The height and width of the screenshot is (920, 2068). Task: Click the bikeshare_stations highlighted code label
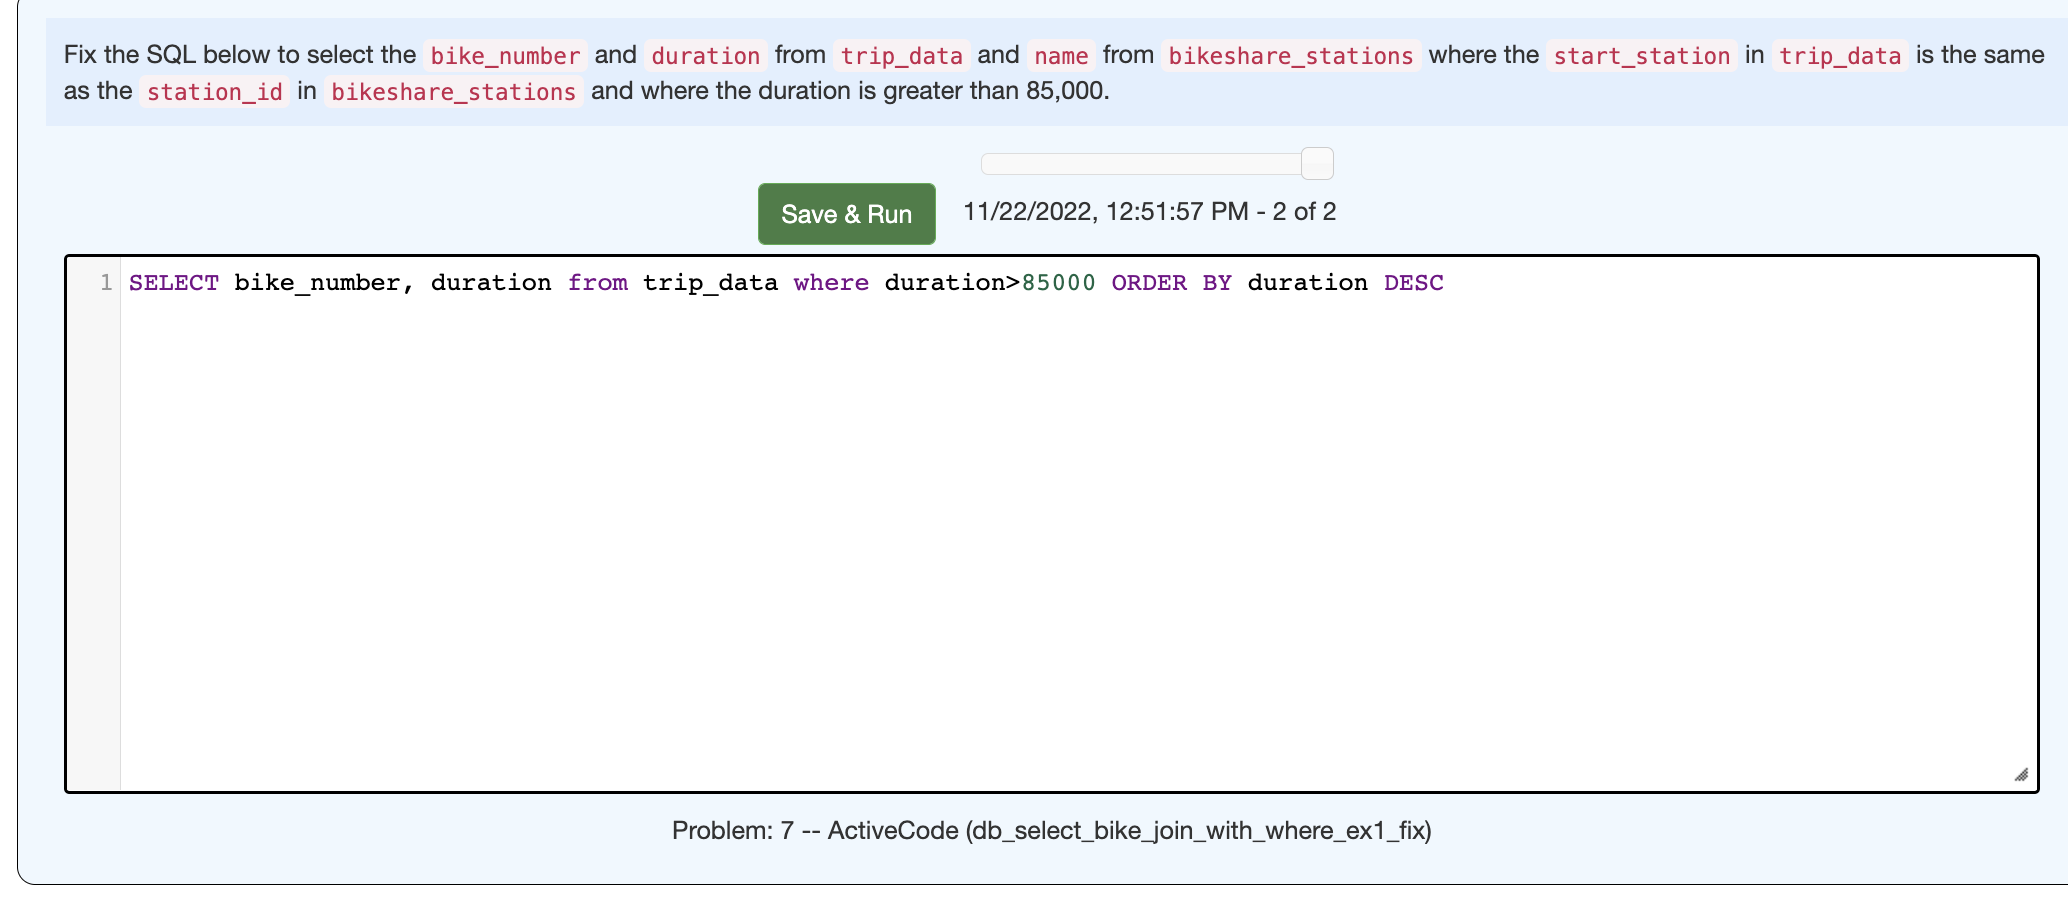(1290, 56)
